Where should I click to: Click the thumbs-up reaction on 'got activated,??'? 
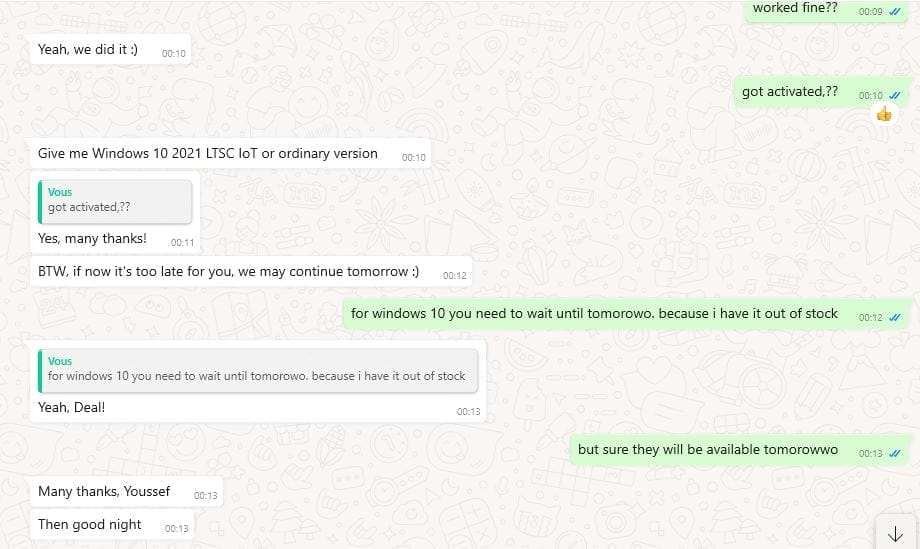[x=884, y=113]
